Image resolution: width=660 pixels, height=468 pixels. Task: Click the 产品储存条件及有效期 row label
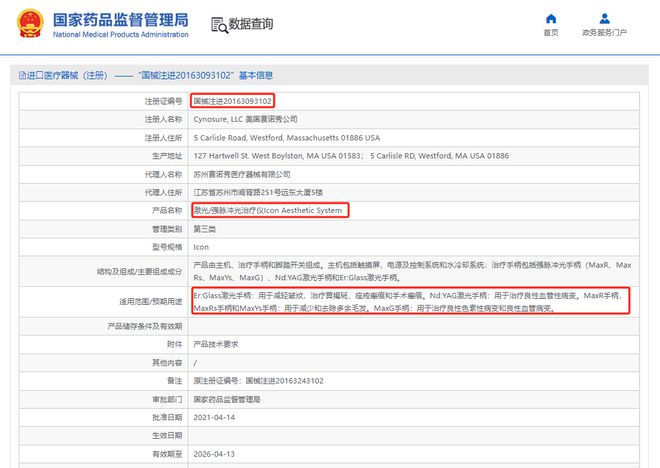tap(145, 326)
